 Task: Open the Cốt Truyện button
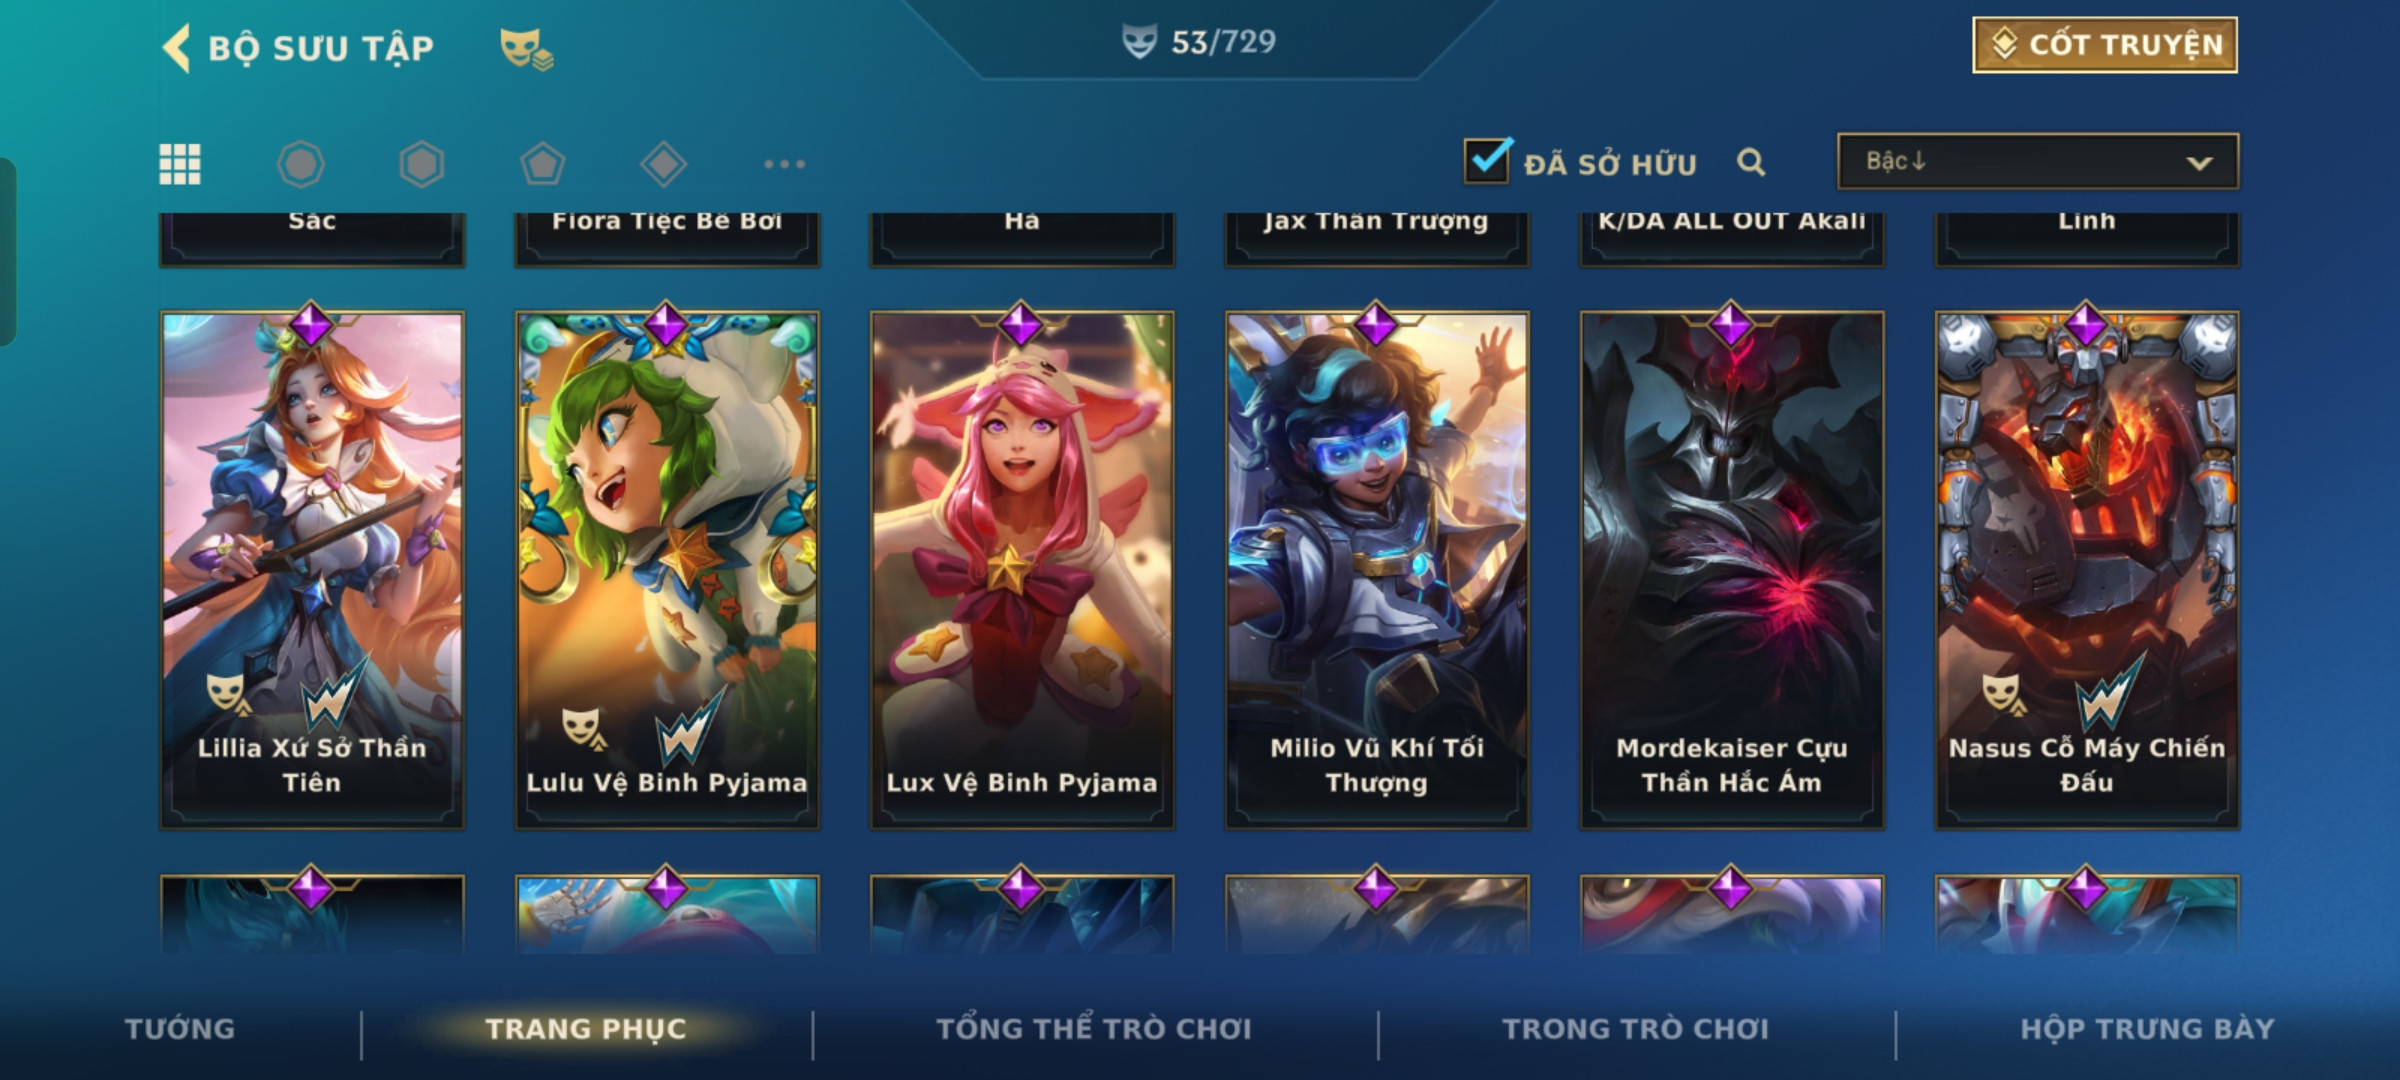point(2105,45)
